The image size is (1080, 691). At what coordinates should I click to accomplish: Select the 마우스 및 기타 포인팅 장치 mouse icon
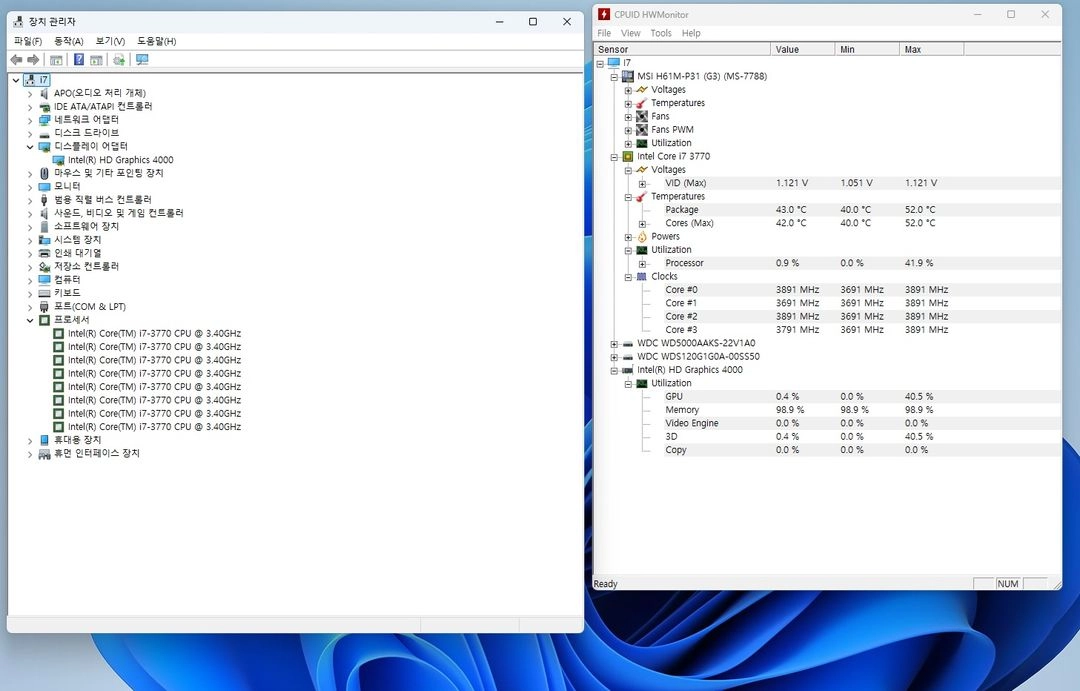pyautogui.click(x=45, y=173)
